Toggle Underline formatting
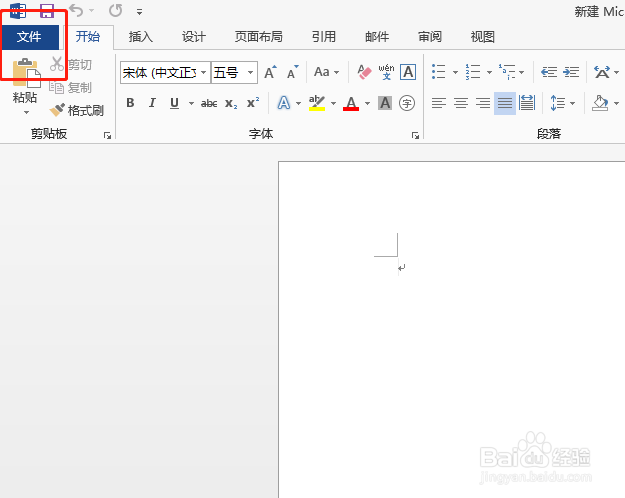The height and width of the screenshot is (498, 625). (174, 103)
